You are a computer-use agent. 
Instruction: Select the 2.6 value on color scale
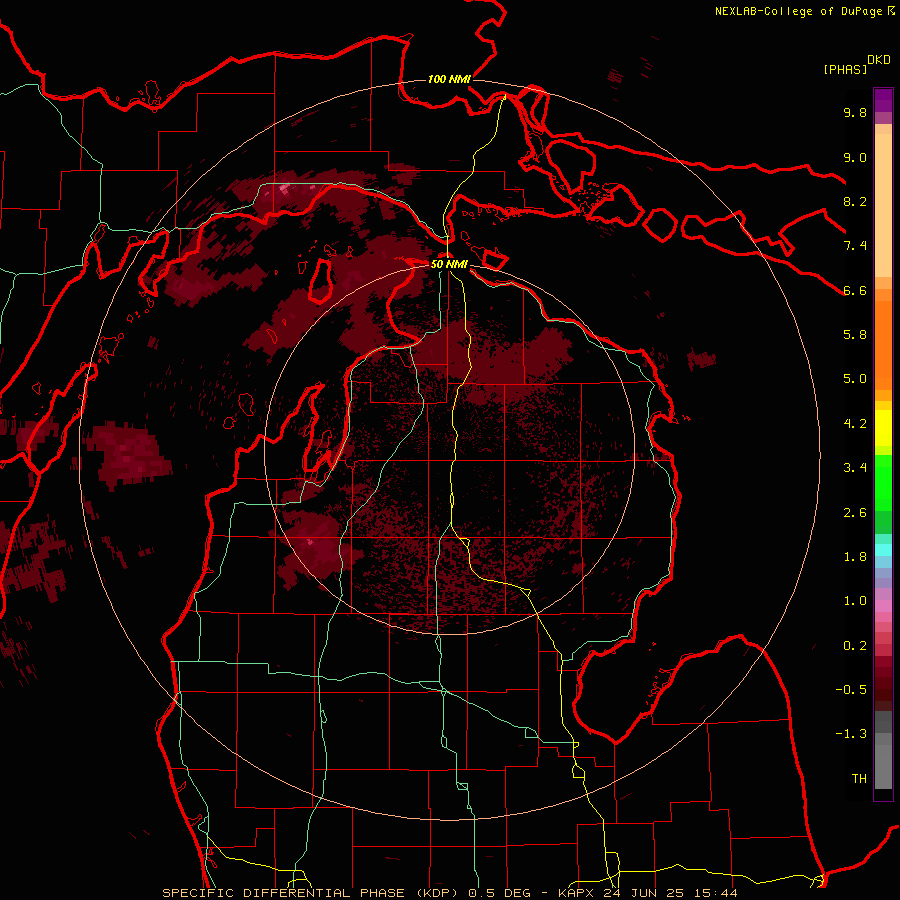[855, 513]
